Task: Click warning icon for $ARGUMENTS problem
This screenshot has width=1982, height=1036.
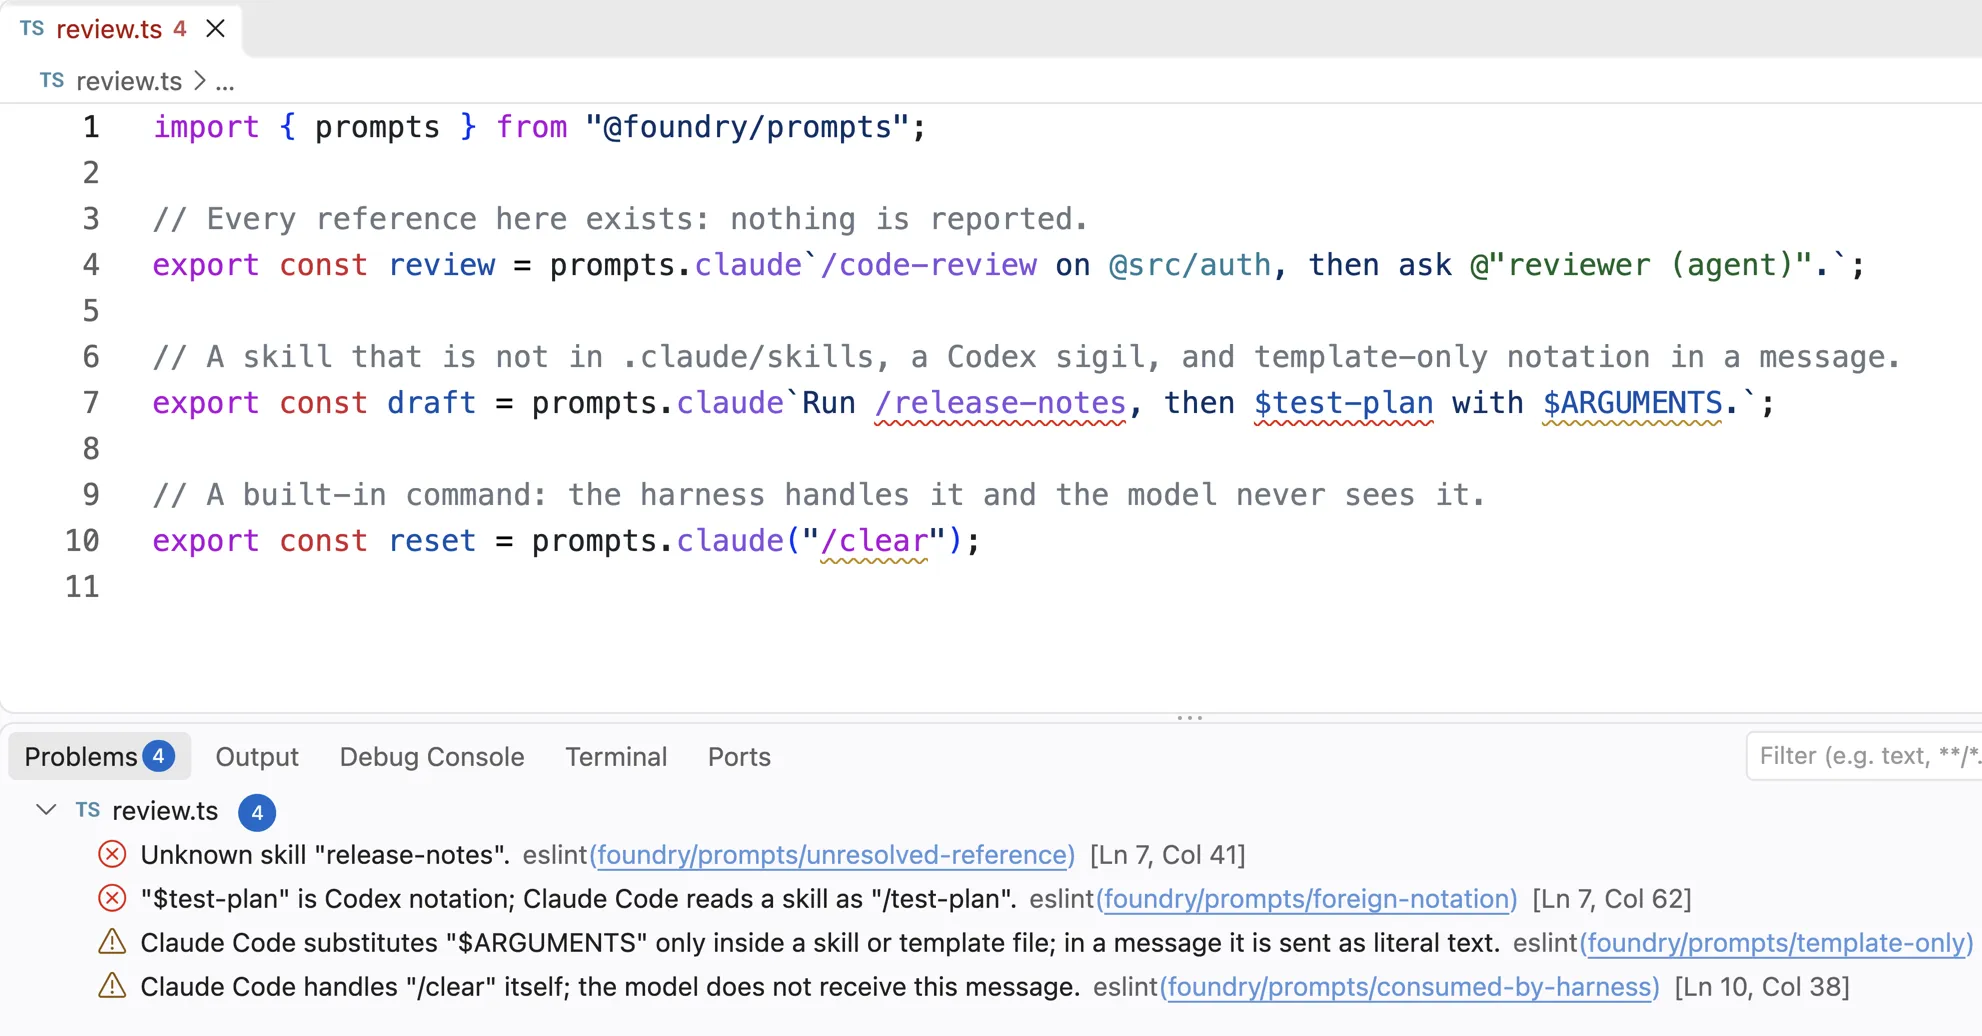Action: (112, 942)
